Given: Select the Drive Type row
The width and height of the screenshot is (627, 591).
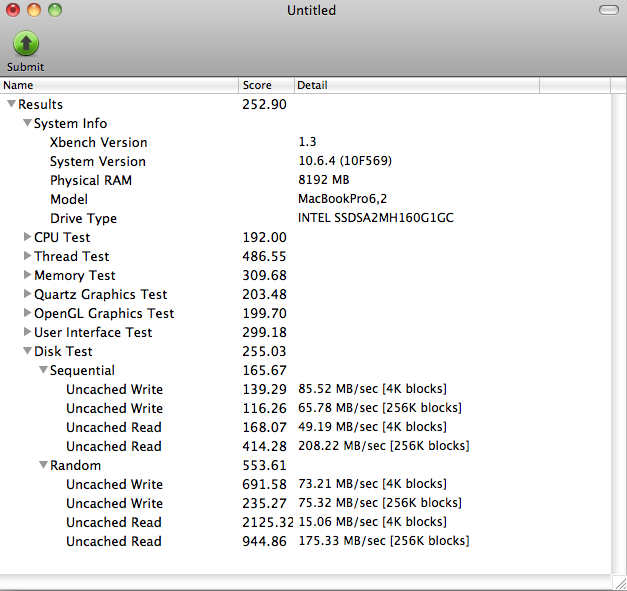Looking at the screenshot, I should pyautogui.click(x=306, y=218).
